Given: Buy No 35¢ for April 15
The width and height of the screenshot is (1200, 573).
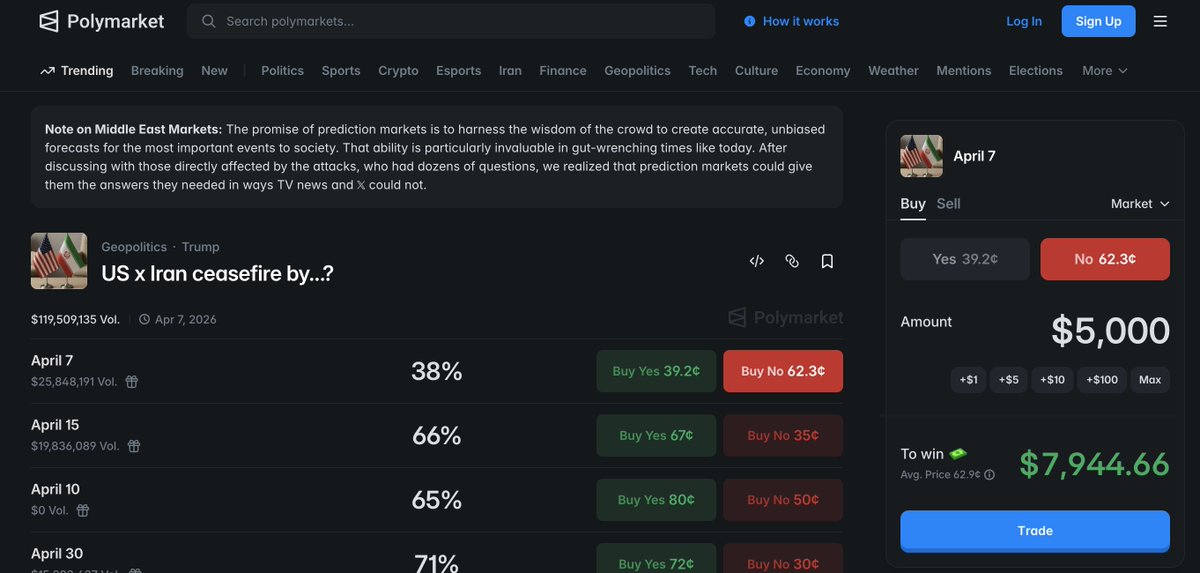Looking at the screenshot, I should point(783,436).
